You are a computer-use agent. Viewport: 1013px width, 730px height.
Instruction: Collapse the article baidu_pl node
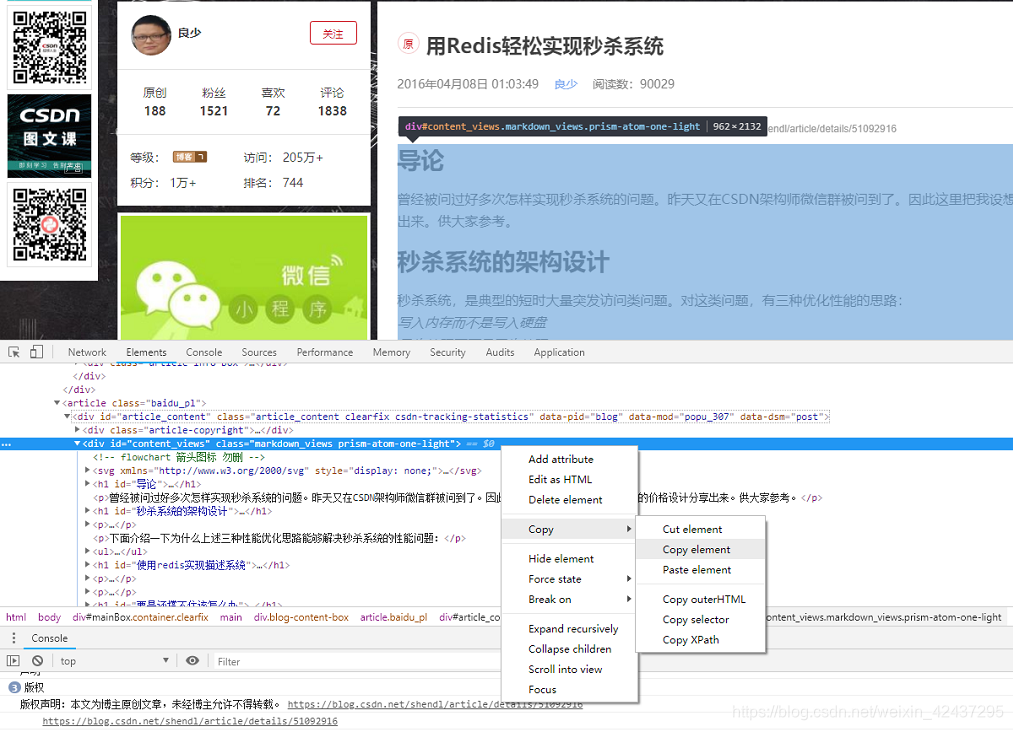coord(57,402)
